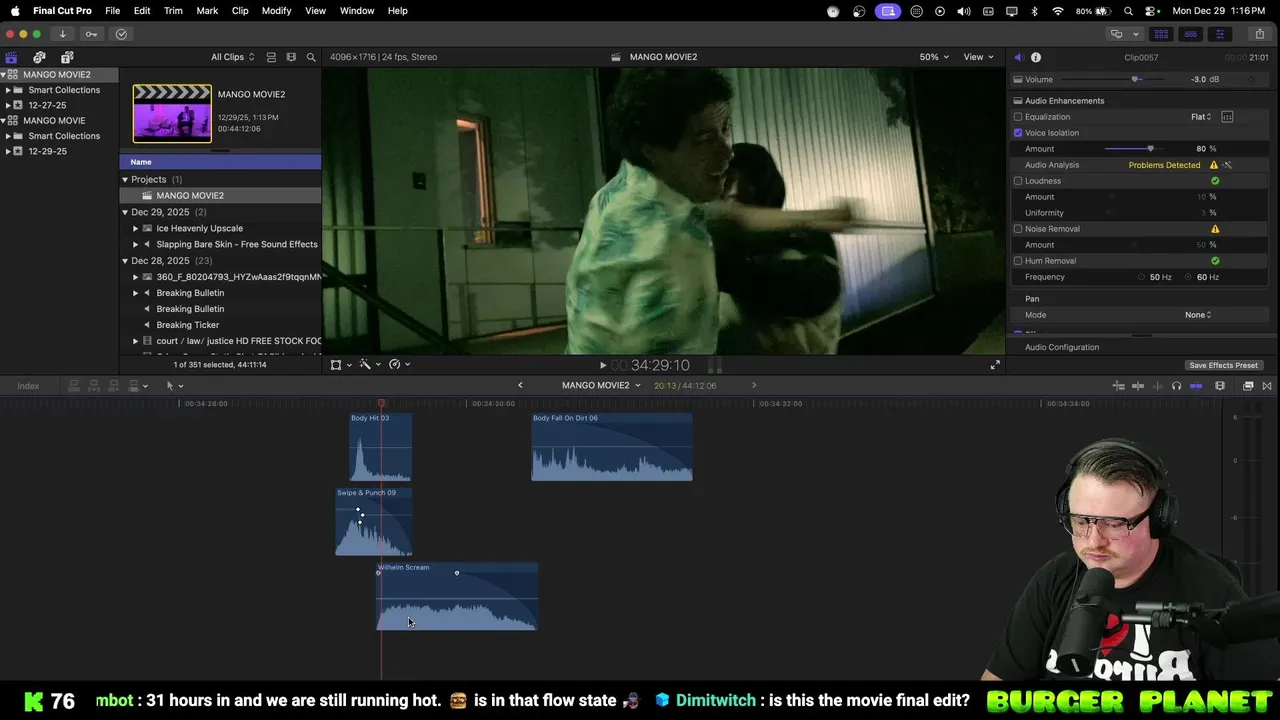This screenshot has height=720, width=1280.
Task: Click the viewer play button
Action: [602, 366]
